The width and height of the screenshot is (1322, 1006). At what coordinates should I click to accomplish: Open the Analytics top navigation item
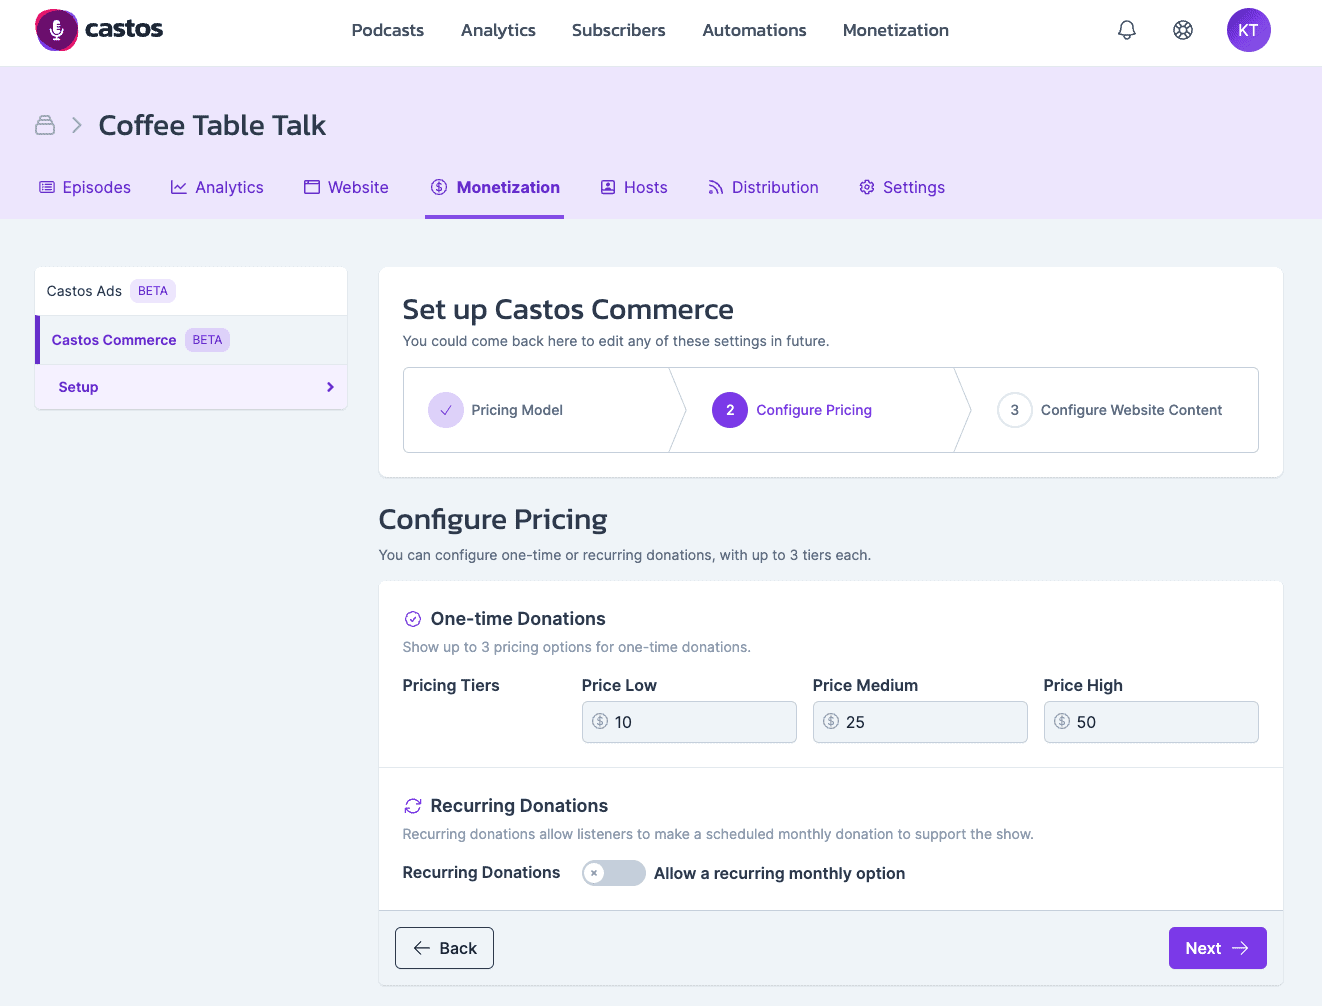pos(498,30)
